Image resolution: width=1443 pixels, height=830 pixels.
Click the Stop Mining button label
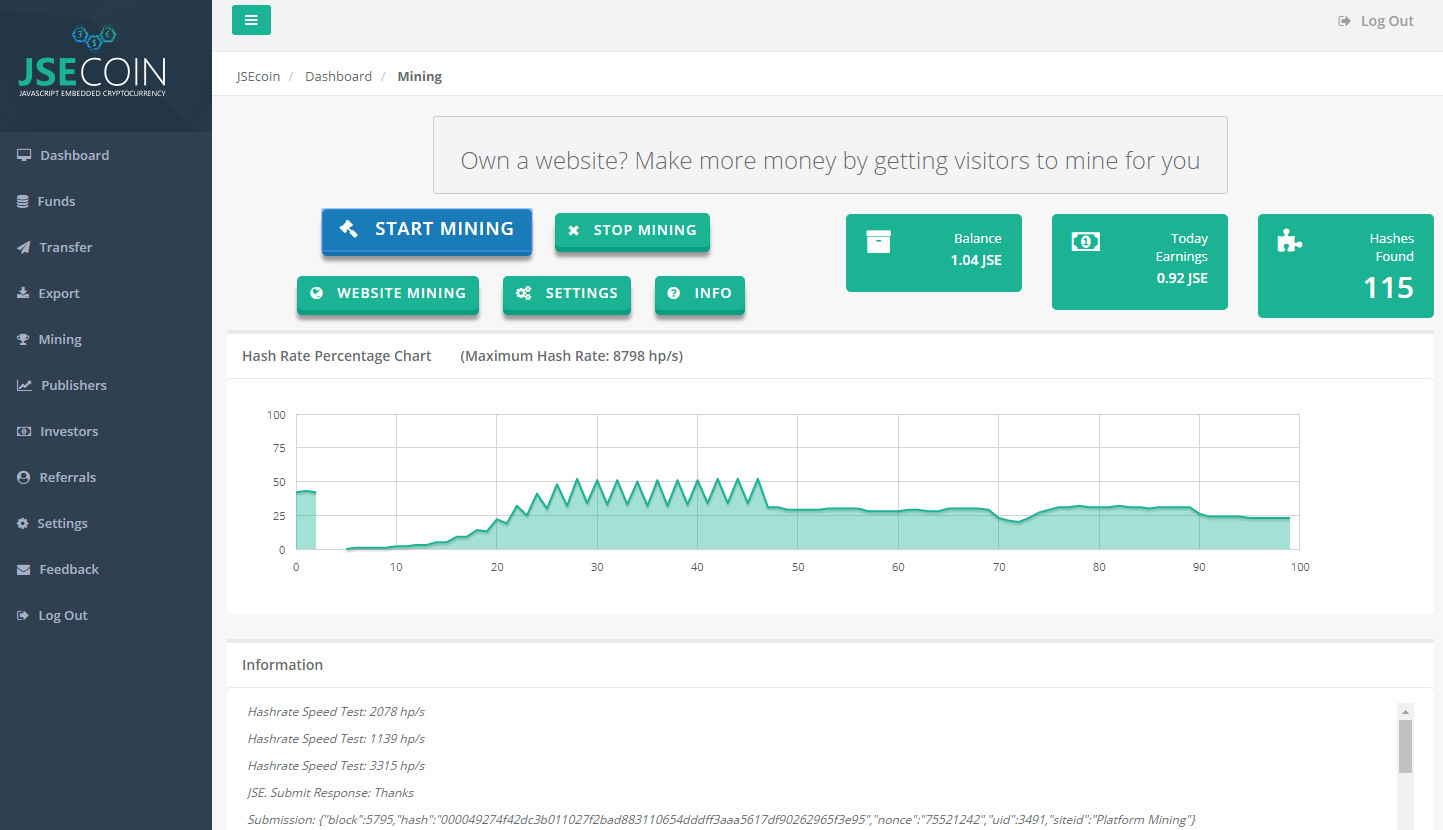pos(645,230)
